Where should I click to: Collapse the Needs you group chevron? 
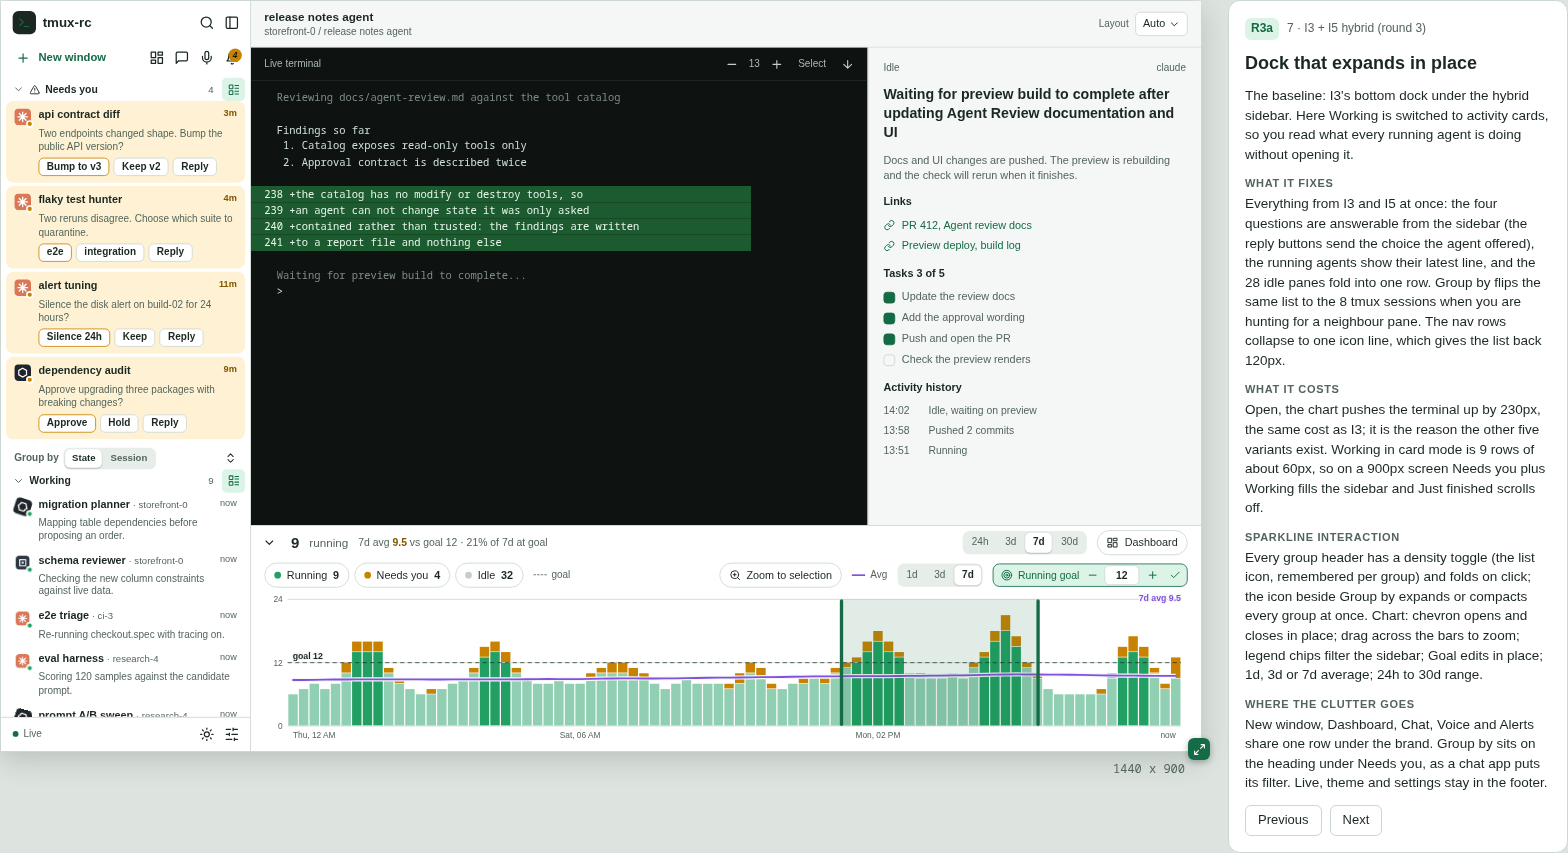18,90
